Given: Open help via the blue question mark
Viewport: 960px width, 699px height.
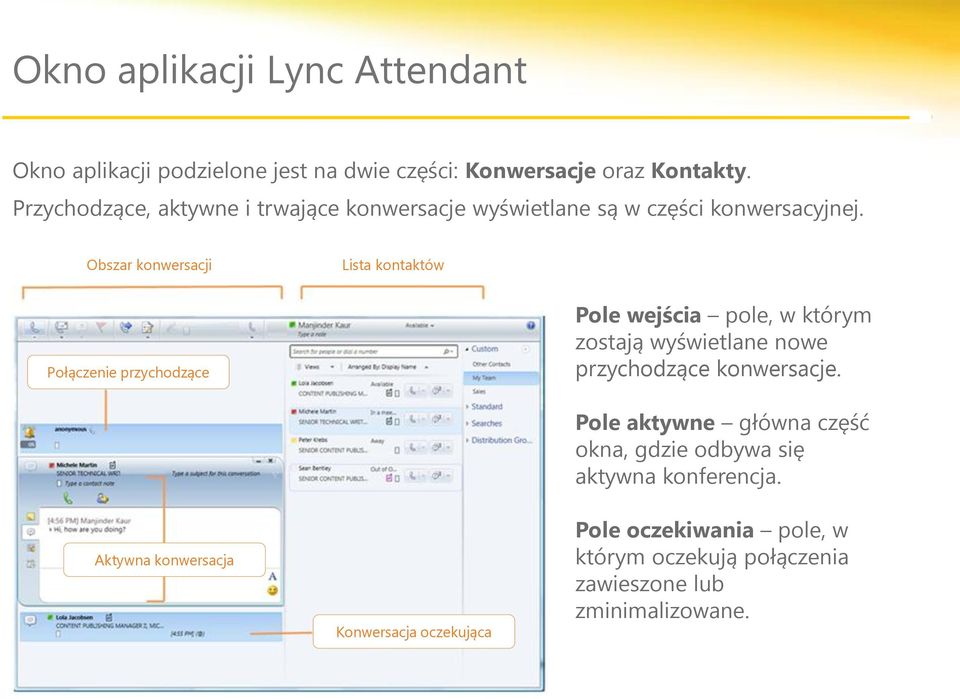Looking at the screenshot, I should point(531,326).
